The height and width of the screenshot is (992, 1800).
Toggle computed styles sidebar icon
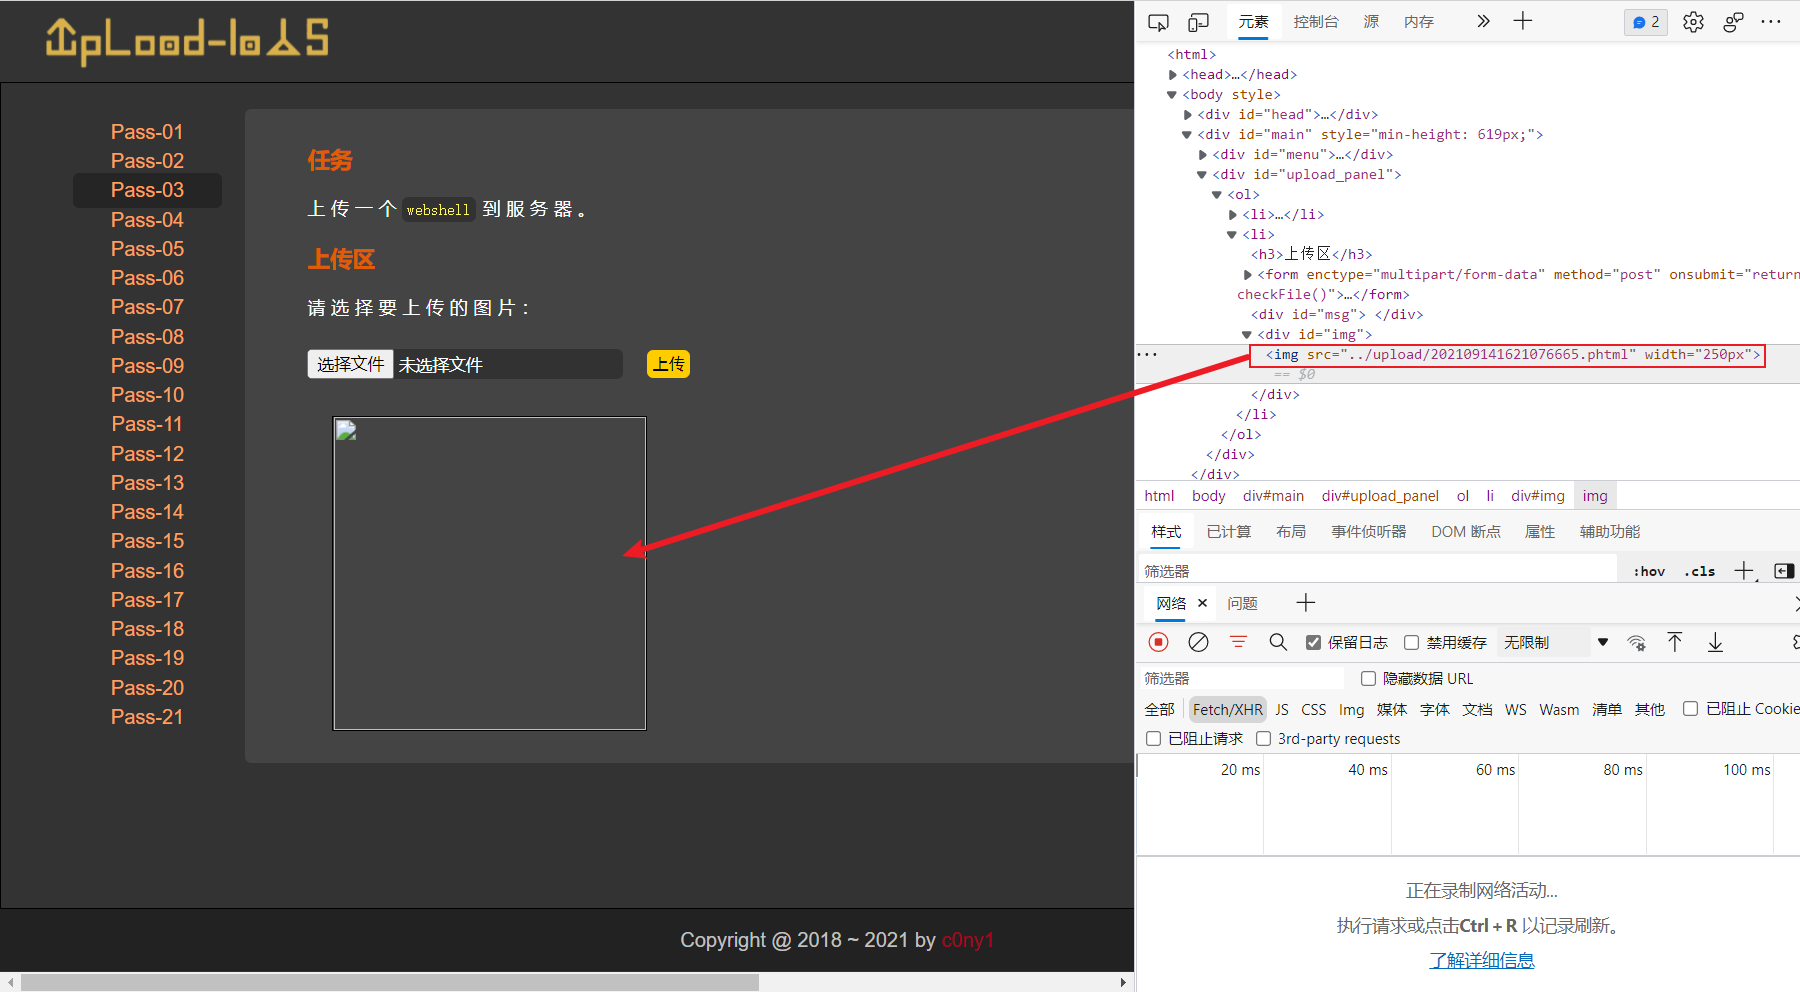coord(1784,570)
